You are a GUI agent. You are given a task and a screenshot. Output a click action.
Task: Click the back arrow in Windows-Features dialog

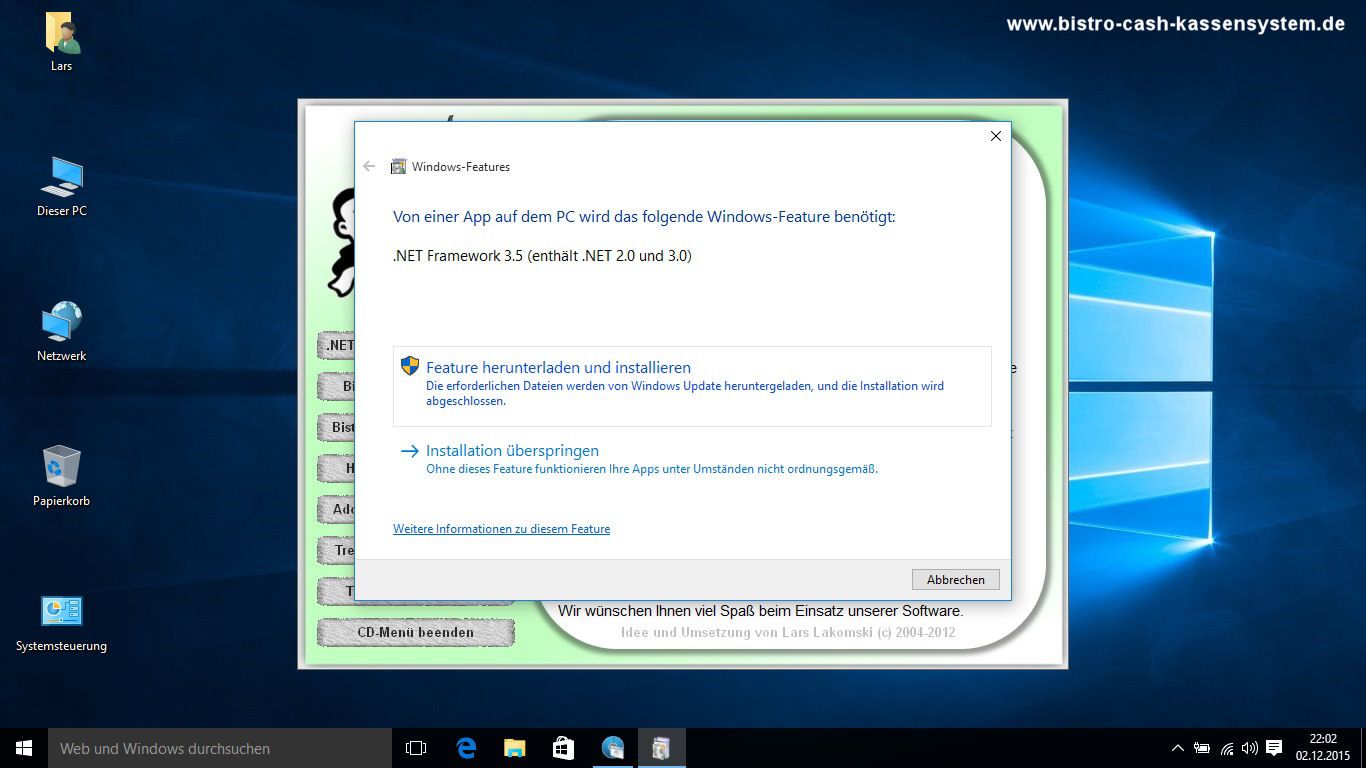369,167
